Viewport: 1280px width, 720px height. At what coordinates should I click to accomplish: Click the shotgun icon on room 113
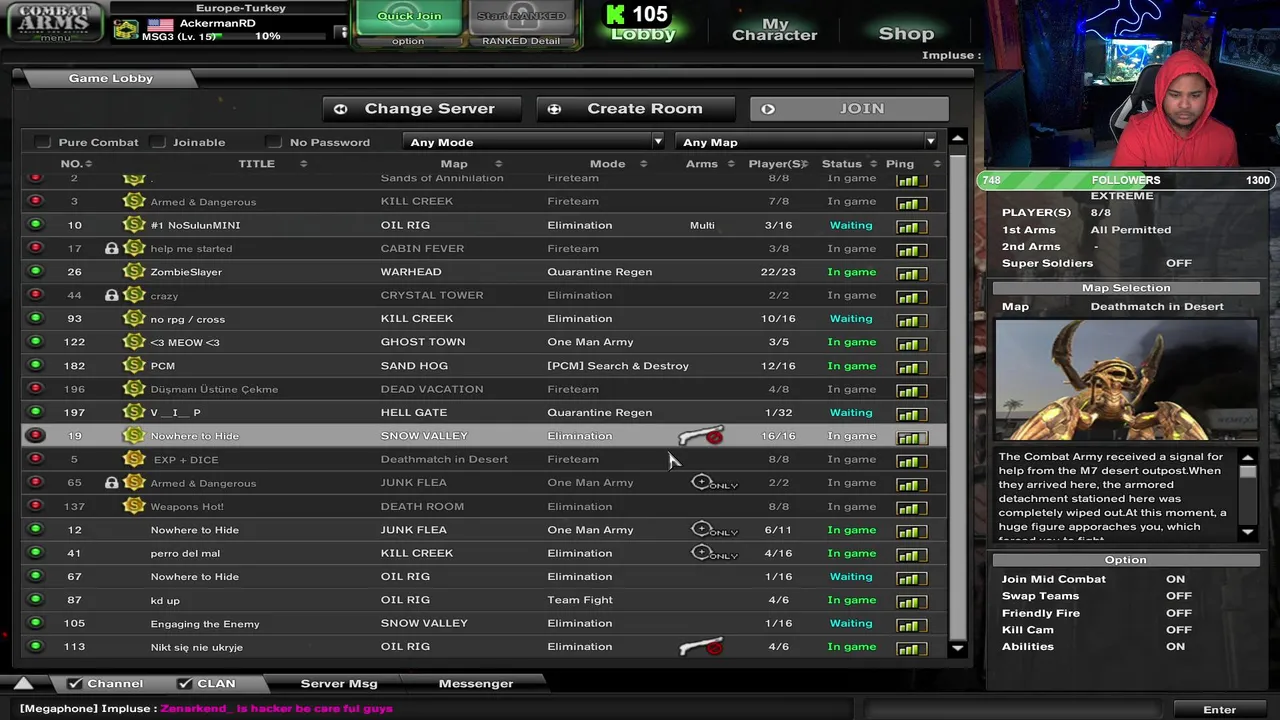[701, 647]
